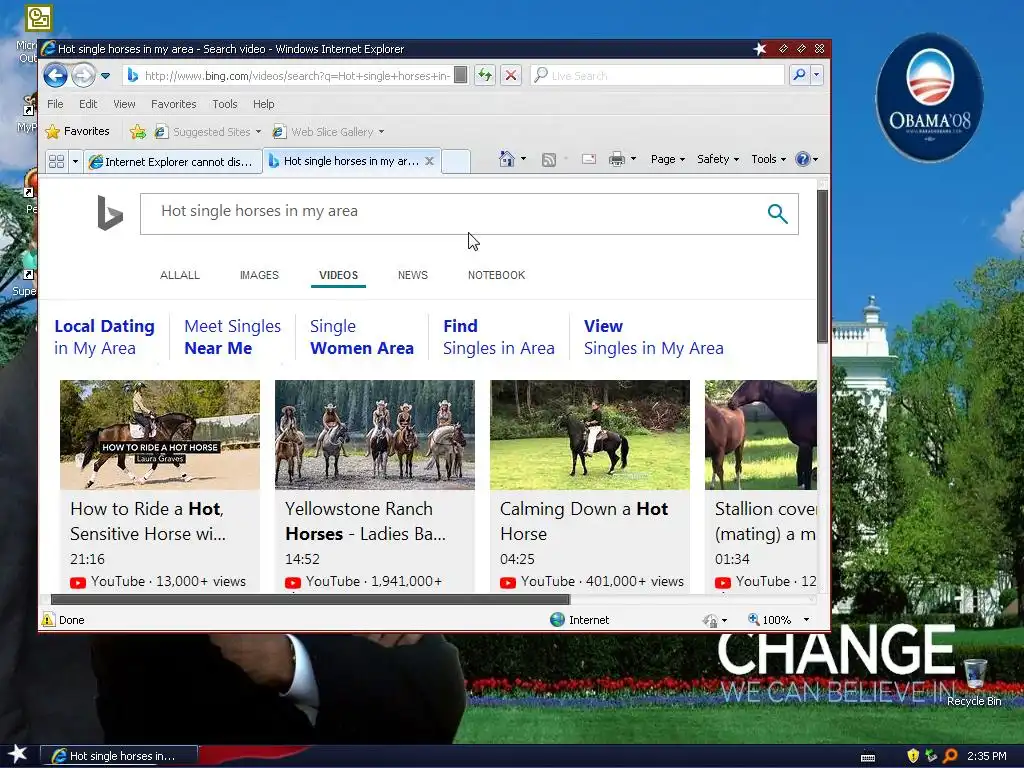Image resolution: width=1024 pixels, height=768 pixels.
Task: Open the Stallion video thumbnail
Action: tap(761, 435)
